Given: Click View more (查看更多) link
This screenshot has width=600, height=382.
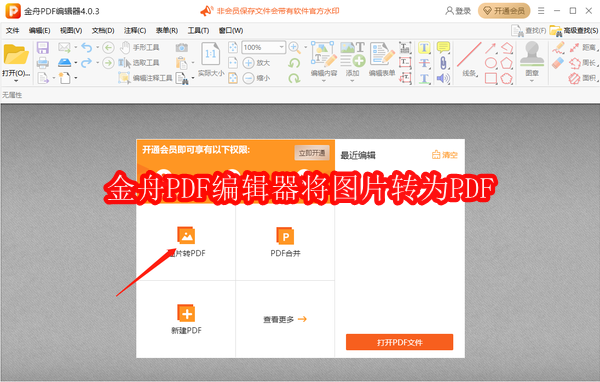Looking at the screenshot, I should 285,319.
